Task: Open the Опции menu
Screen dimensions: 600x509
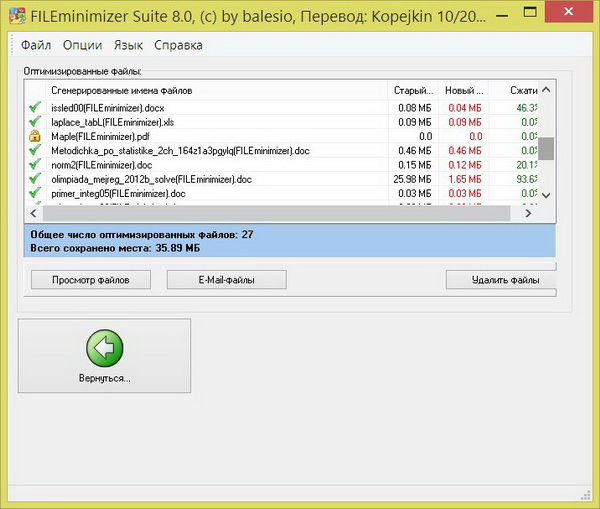Action: (x=82, y=45)
